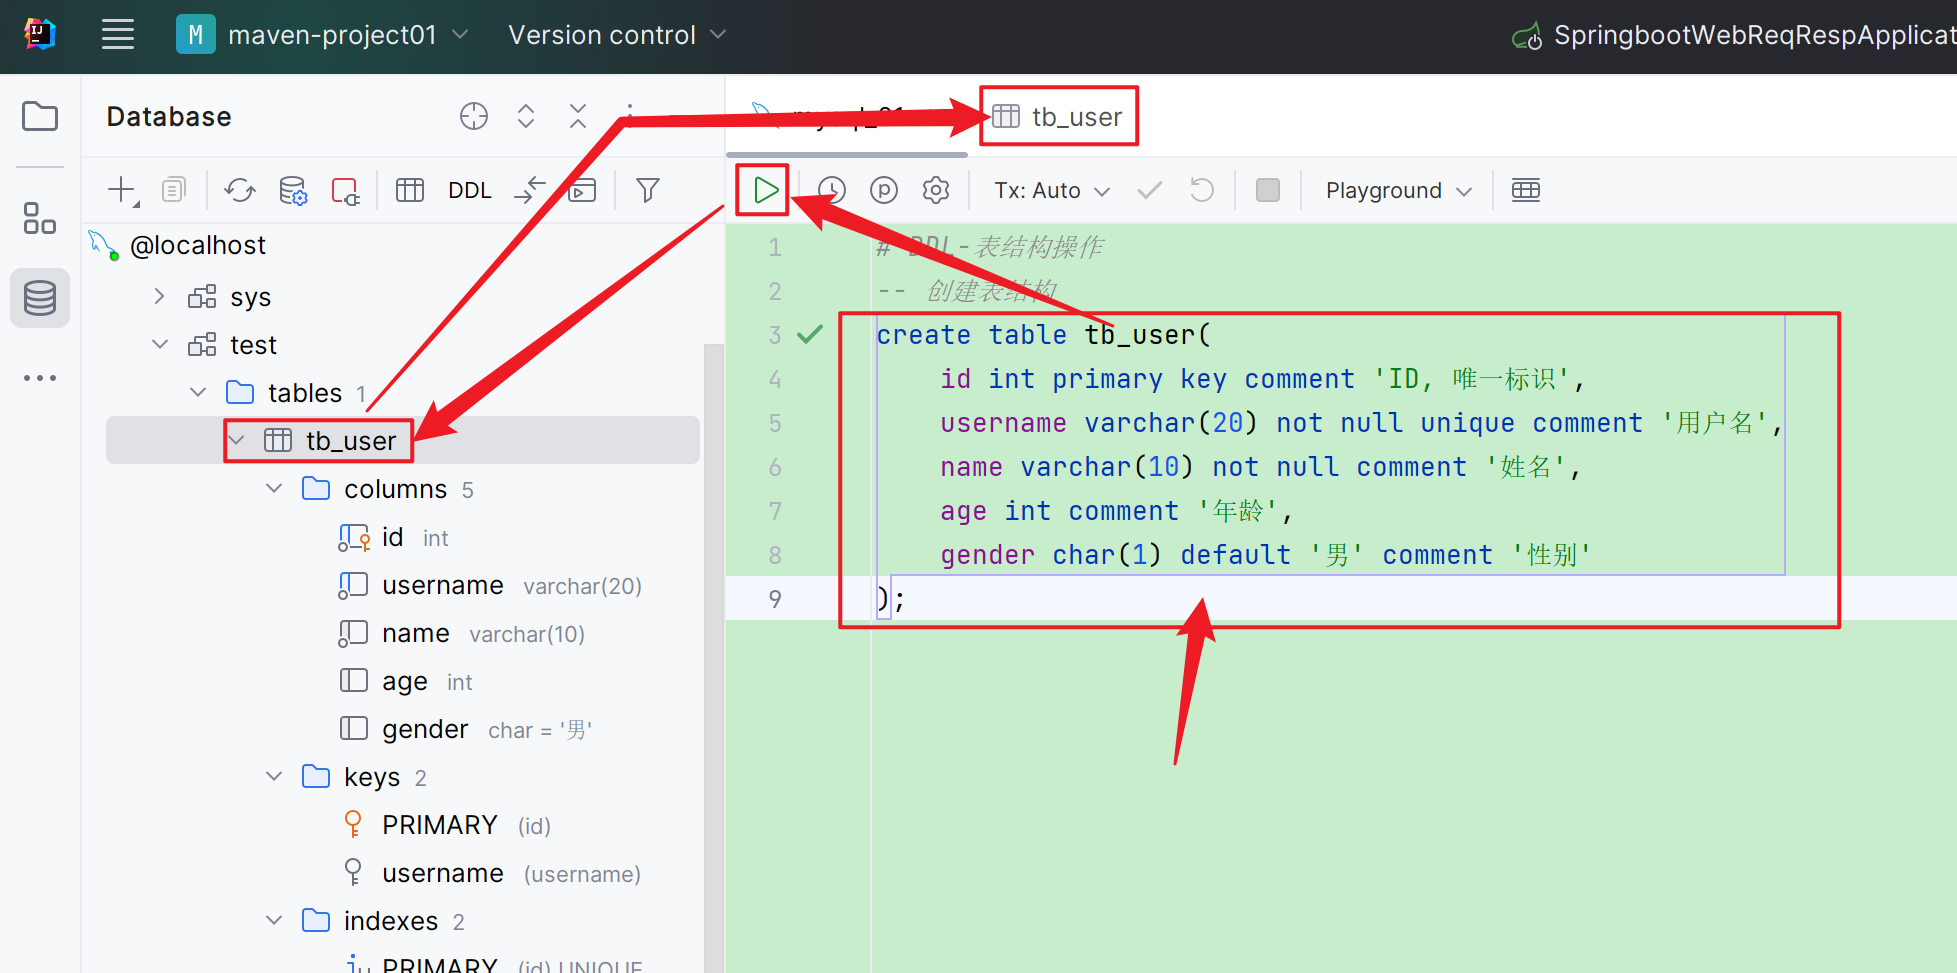Image resolution: width=1957 pixels, height=973 pixels.
Task: Click the Jump to Query Console icon
Action: pos(530,190)
